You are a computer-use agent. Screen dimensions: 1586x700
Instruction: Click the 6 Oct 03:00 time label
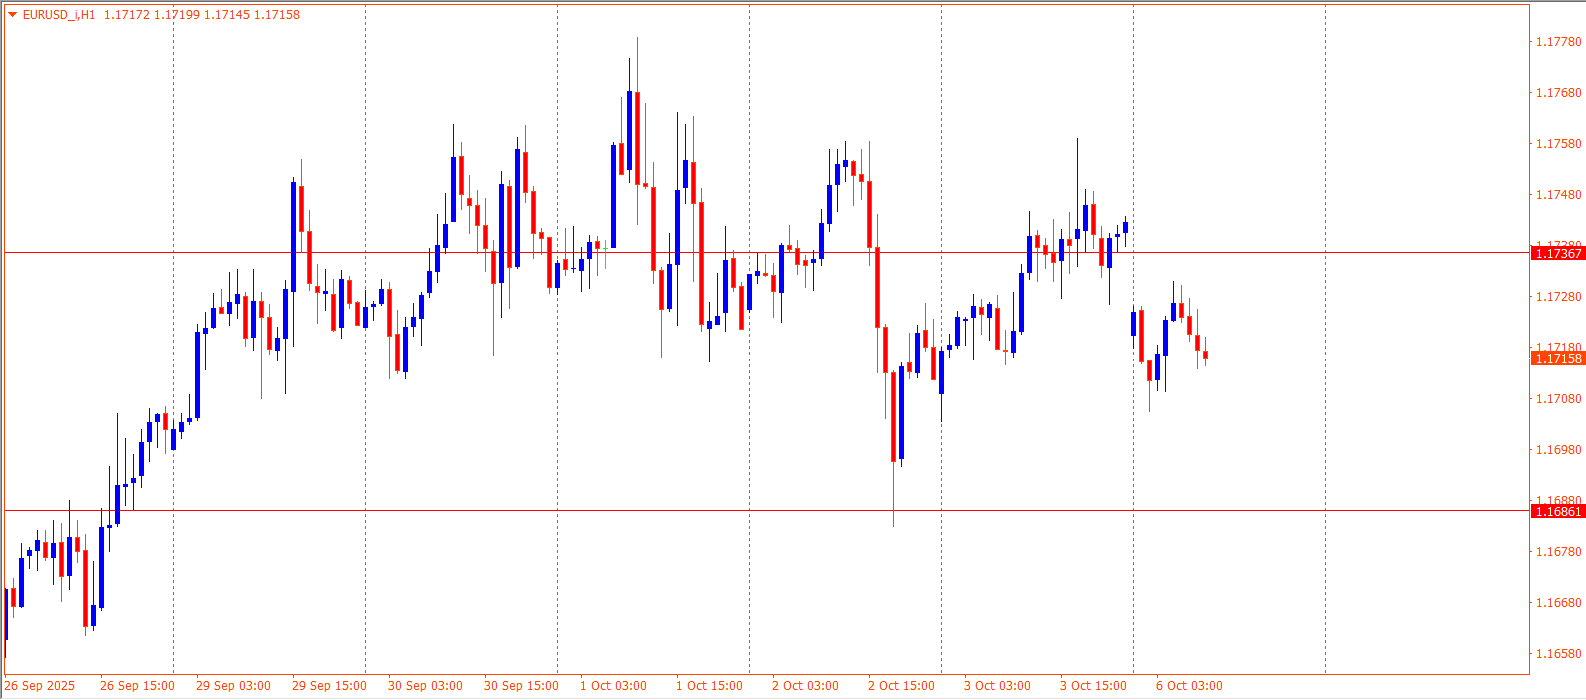click(1189, 686)
